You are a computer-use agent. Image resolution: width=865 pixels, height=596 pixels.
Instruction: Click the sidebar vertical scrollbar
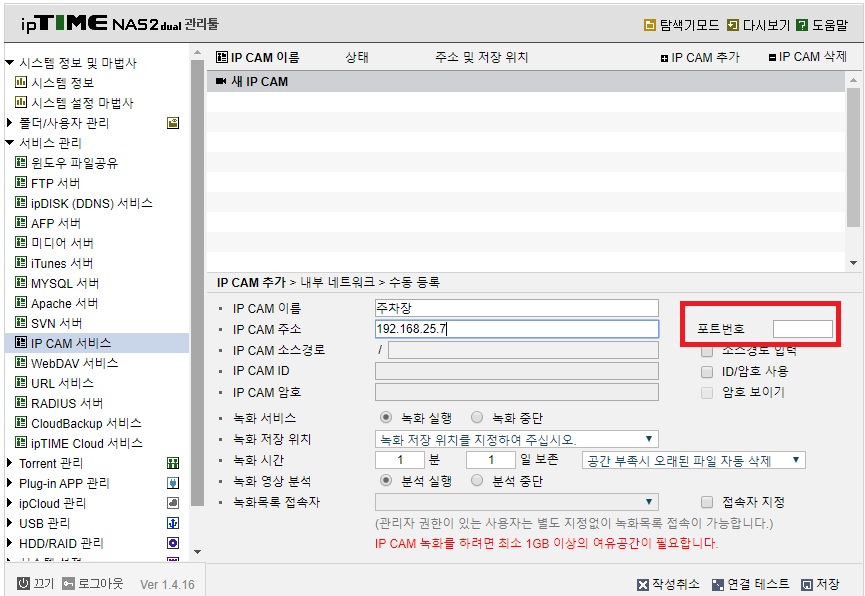coord(197,283)
